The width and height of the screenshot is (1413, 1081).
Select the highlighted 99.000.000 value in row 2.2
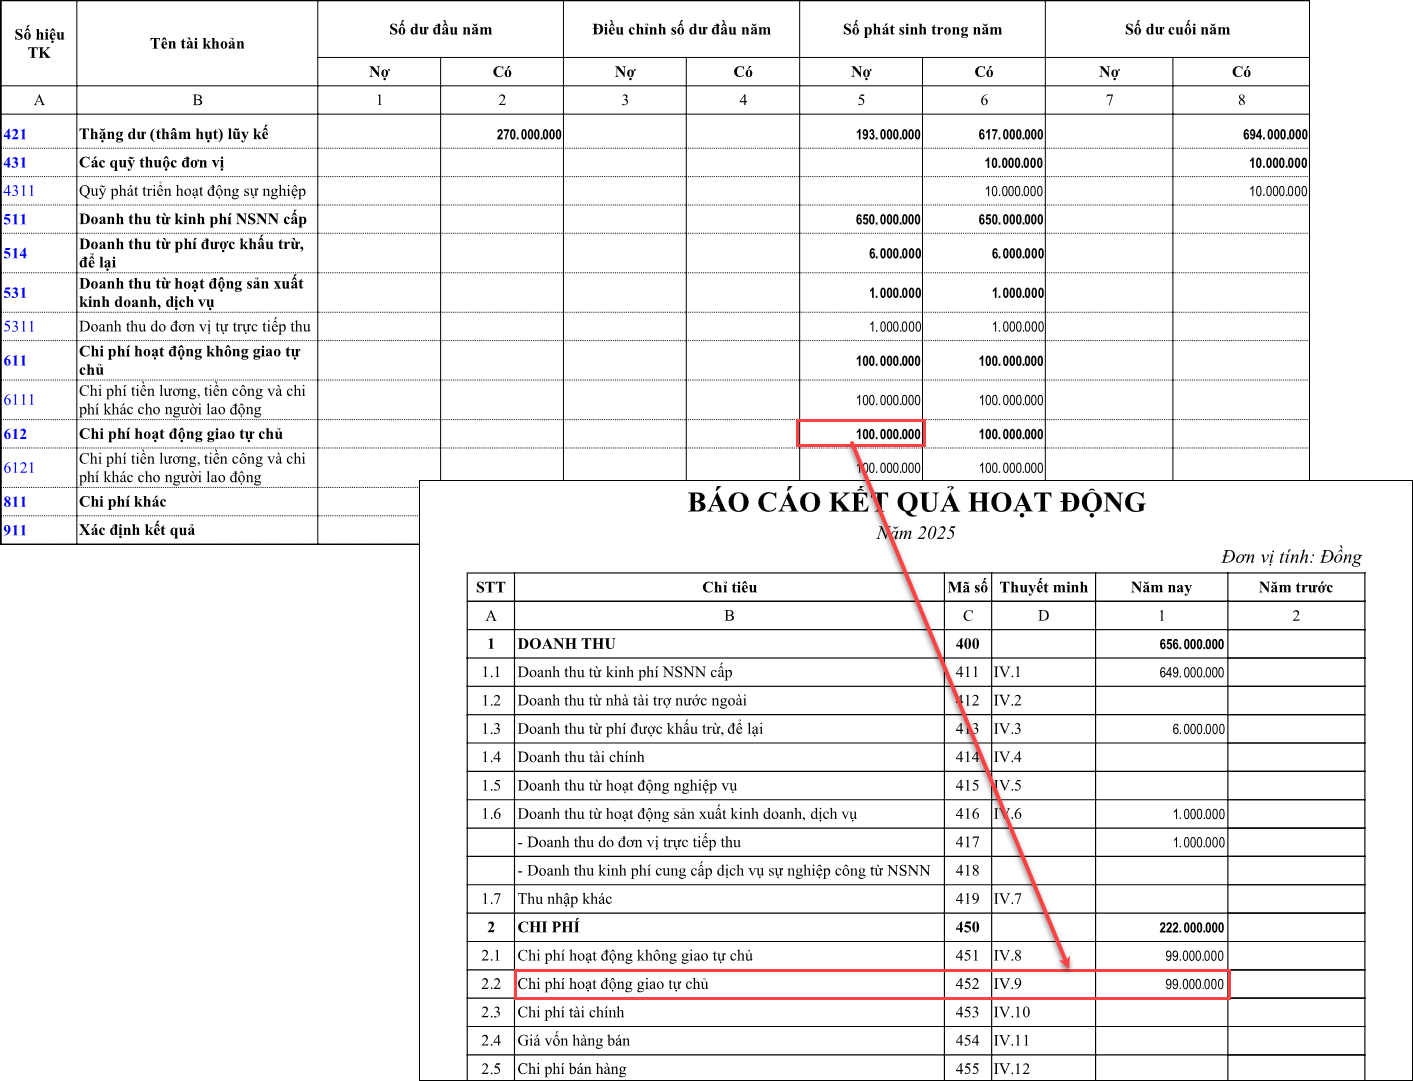(1162, 984)
